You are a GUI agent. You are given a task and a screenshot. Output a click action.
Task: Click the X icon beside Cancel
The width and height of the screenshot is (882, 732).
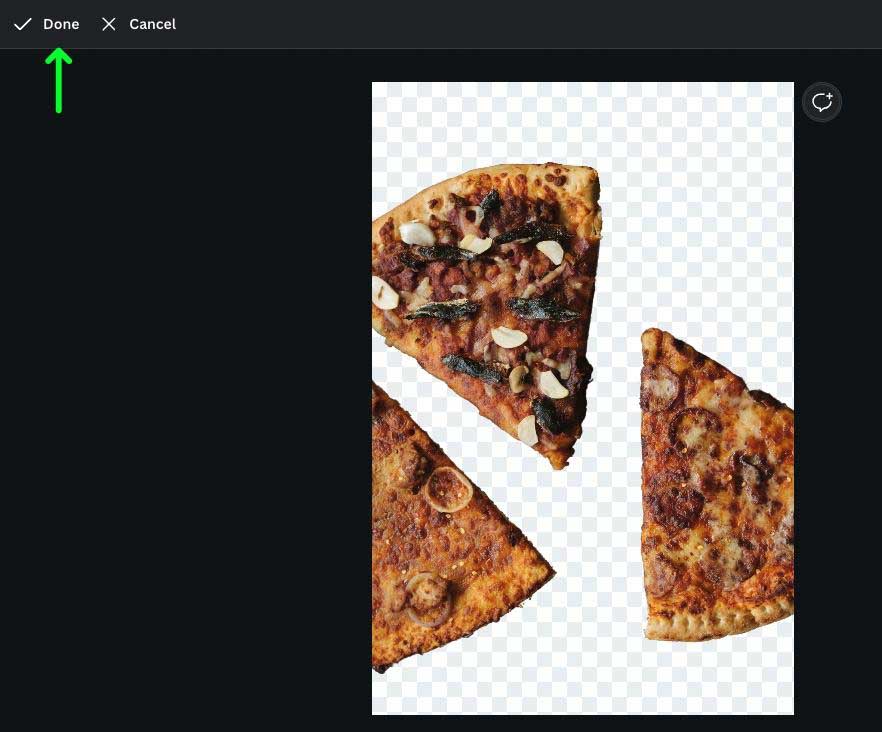(x=109, y=24)
